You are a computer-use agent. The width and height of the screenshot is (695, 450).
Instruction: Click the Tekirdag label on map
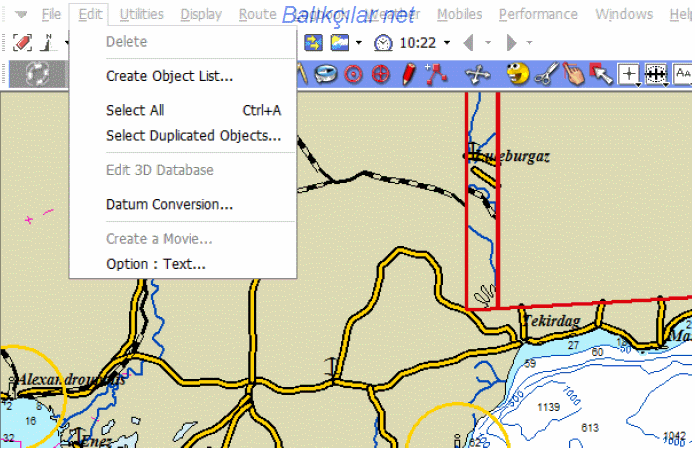click(x=550, y=320)
